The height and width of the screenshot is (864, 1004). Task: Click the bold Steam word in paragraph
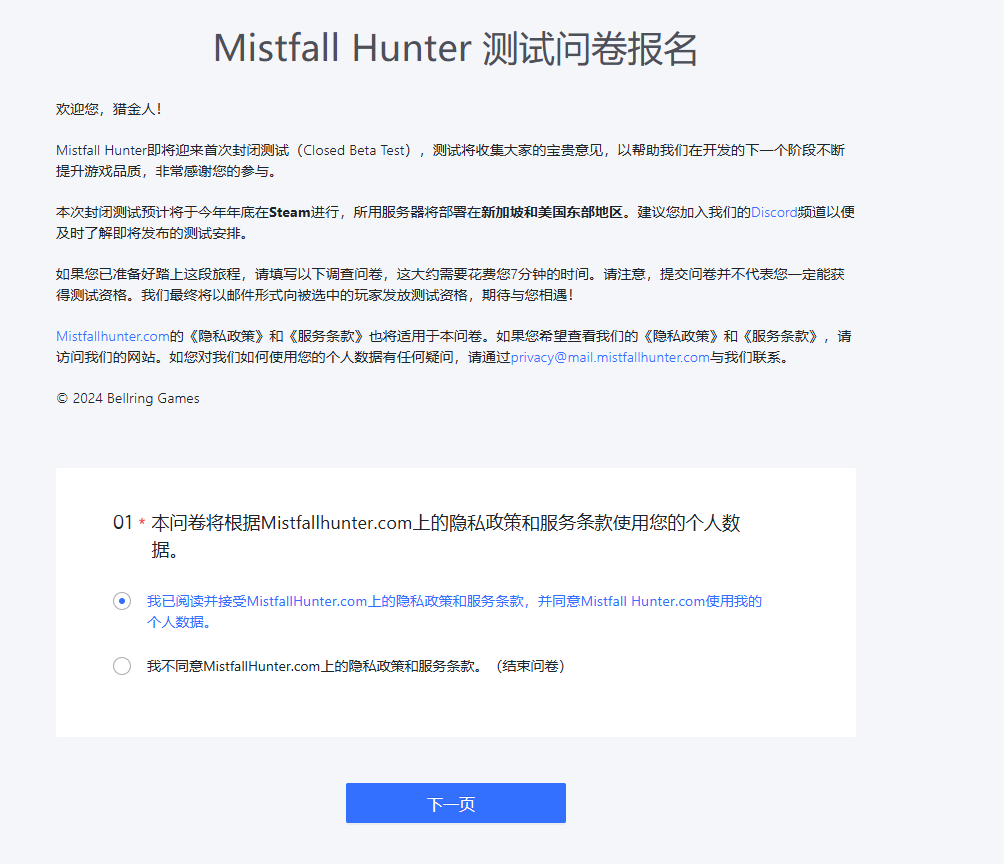point(289,212)
